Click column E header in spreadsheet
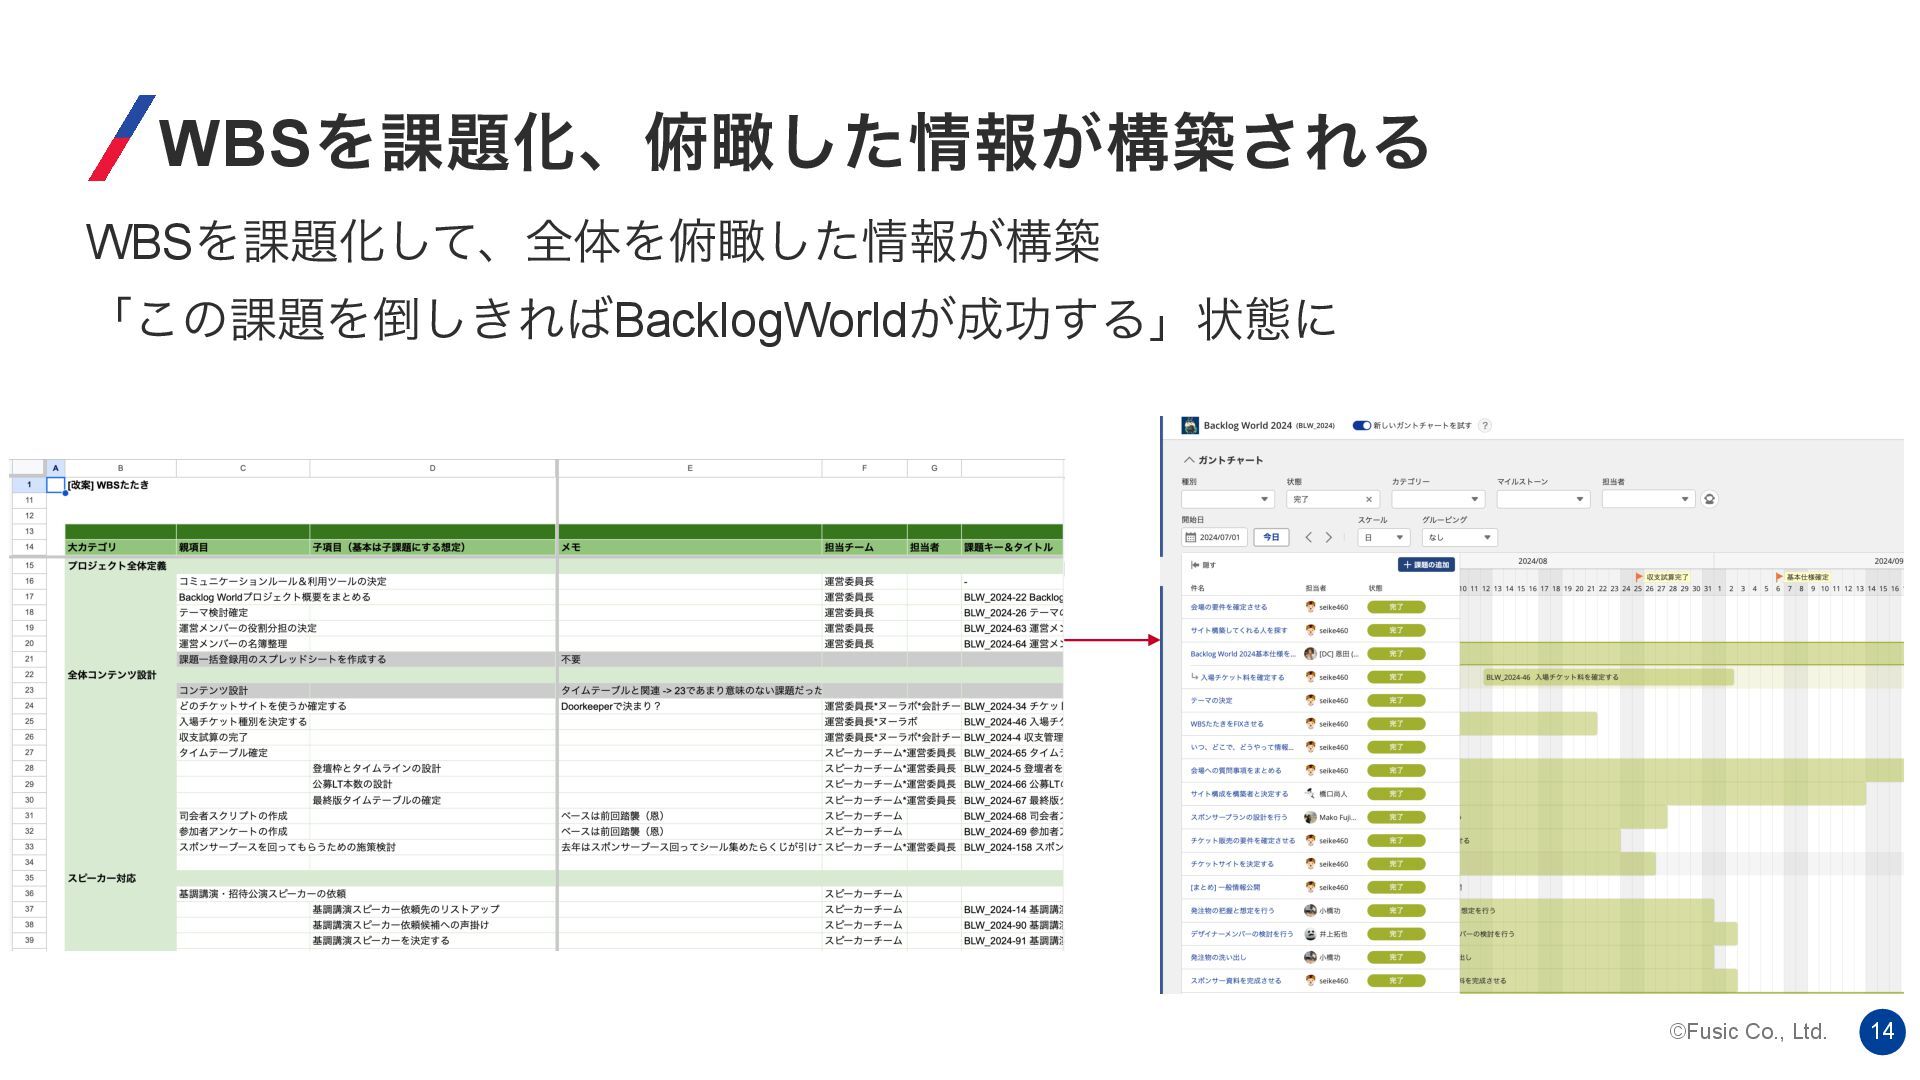Viewport: 1920px width, 1080px height. (x=690, y=468)
